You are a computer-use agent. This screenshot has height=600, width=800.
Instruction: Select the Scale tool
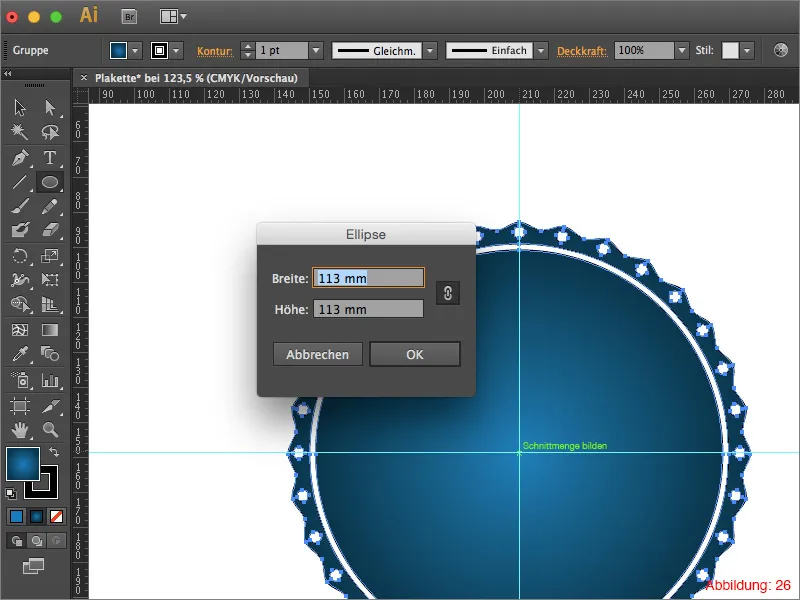tap(49, 255)
